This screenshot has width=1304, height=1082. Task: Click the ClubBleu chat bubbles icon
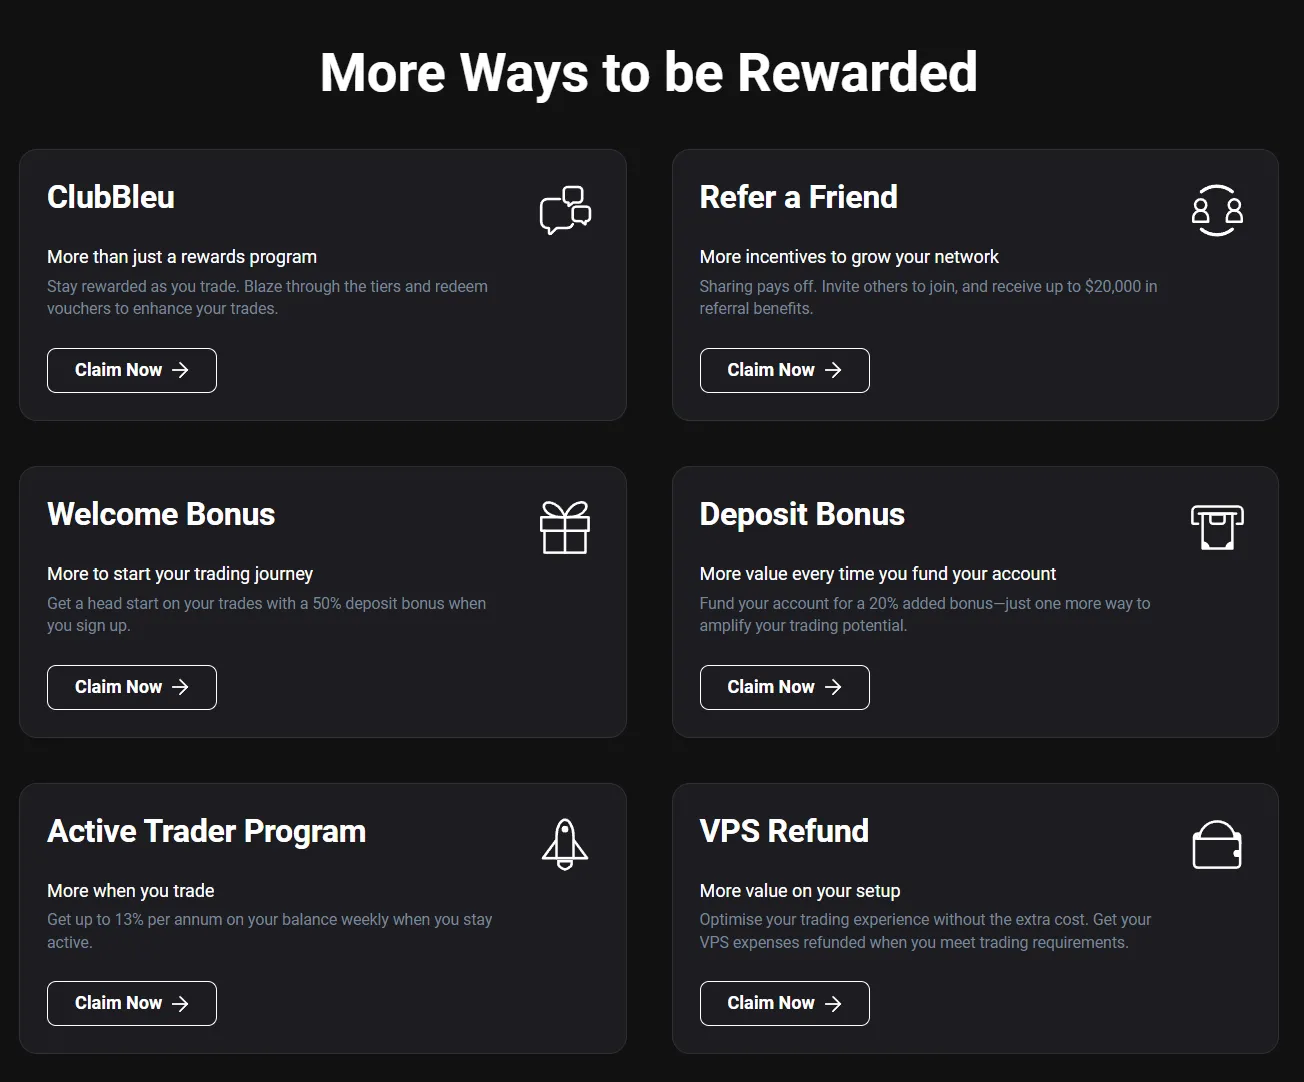[x=565, y=210]
